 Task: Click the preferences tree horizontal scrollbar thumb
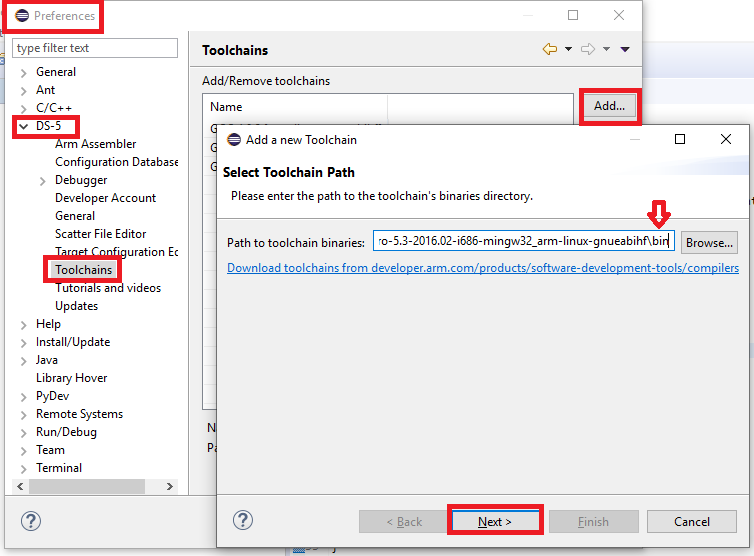click(x=87, y=486)
